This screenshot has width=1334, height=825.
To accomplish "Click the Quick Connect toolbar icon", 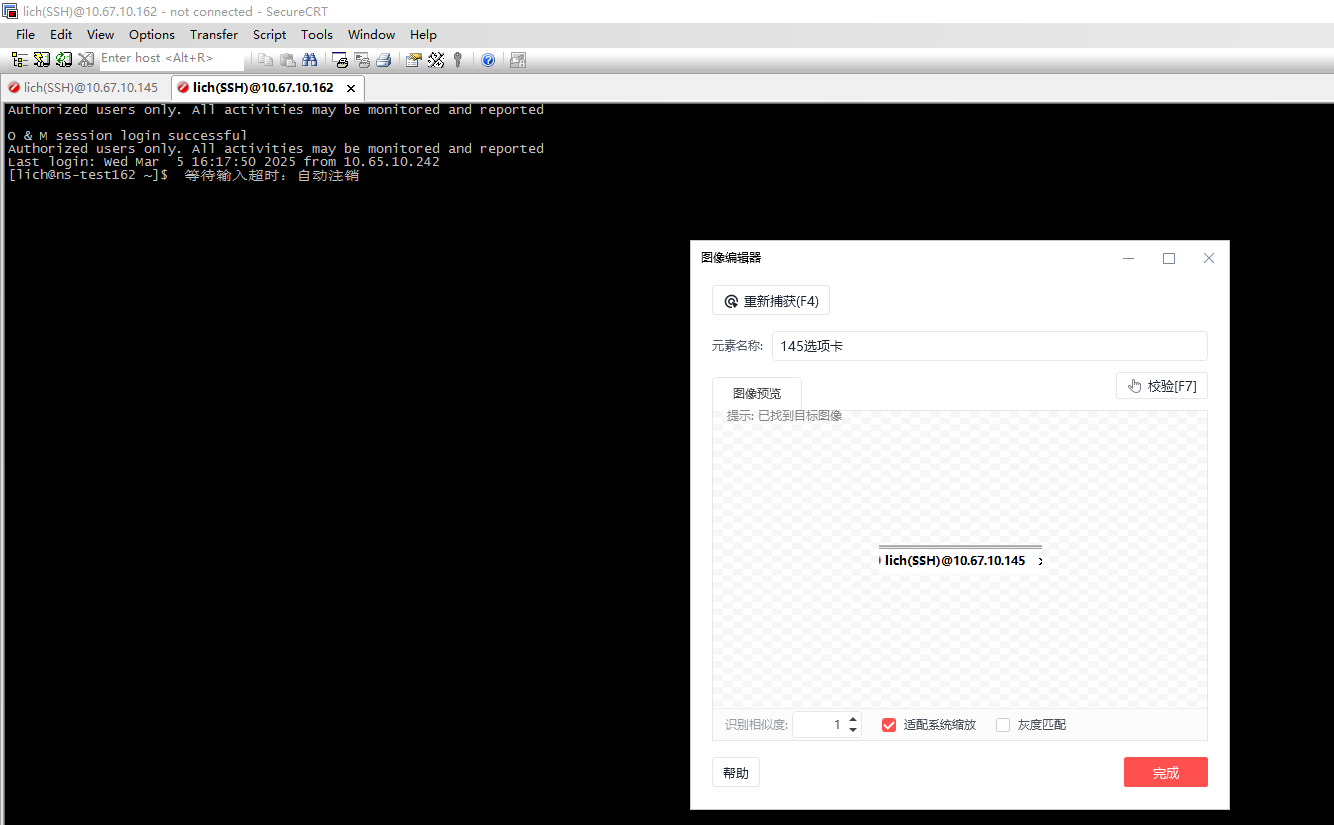I will (42, 60).
